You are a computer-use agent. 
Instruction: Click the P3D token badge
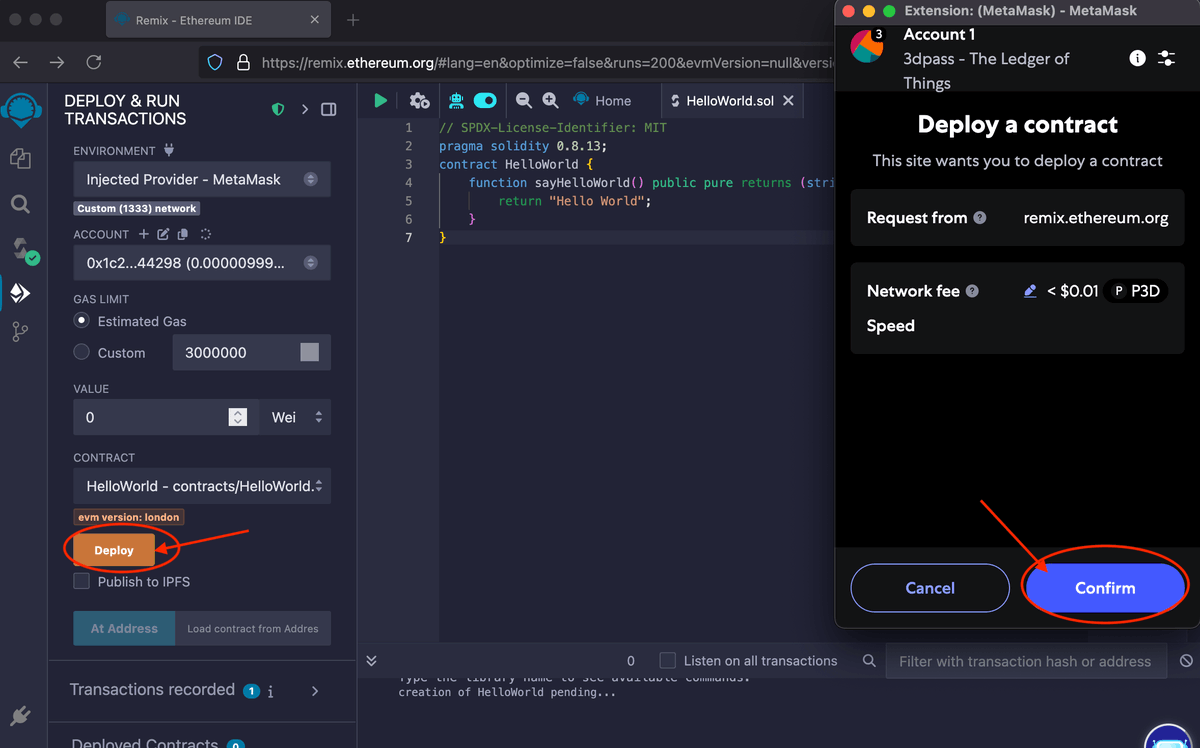pos(1136,291)
